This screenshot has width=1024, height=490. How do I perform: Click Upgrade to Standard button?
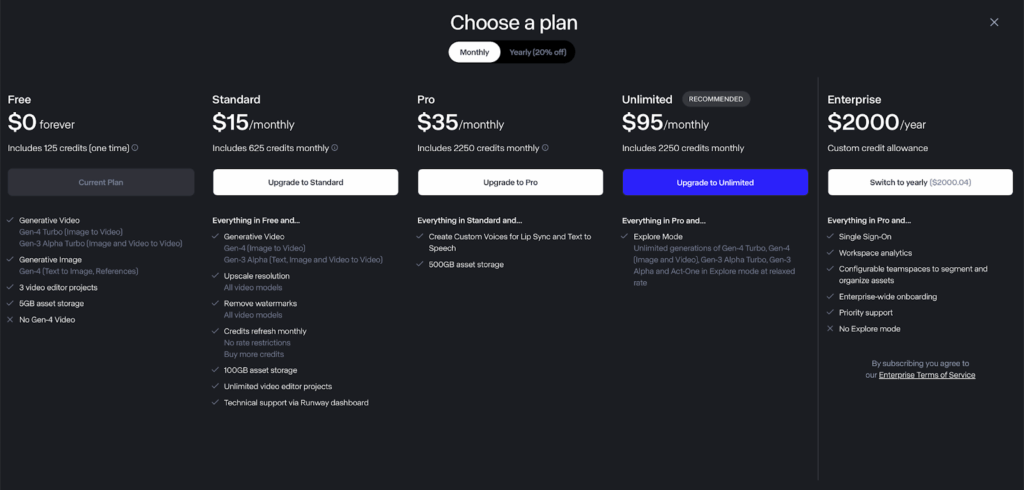point(306,182)
